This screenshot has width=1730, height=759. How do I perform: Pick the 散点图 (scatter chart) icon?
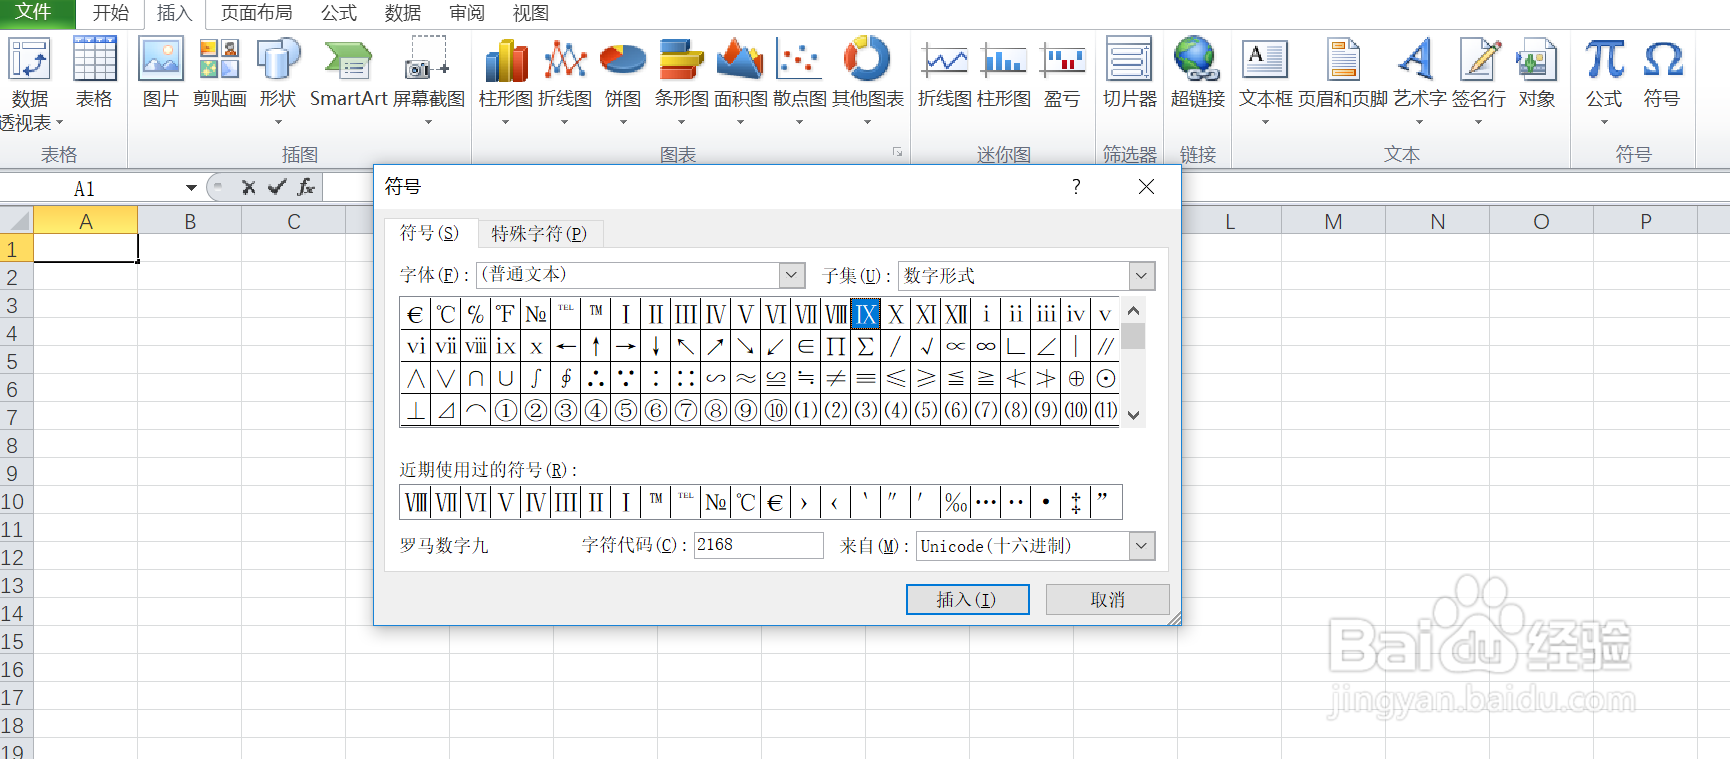point(799,60)
